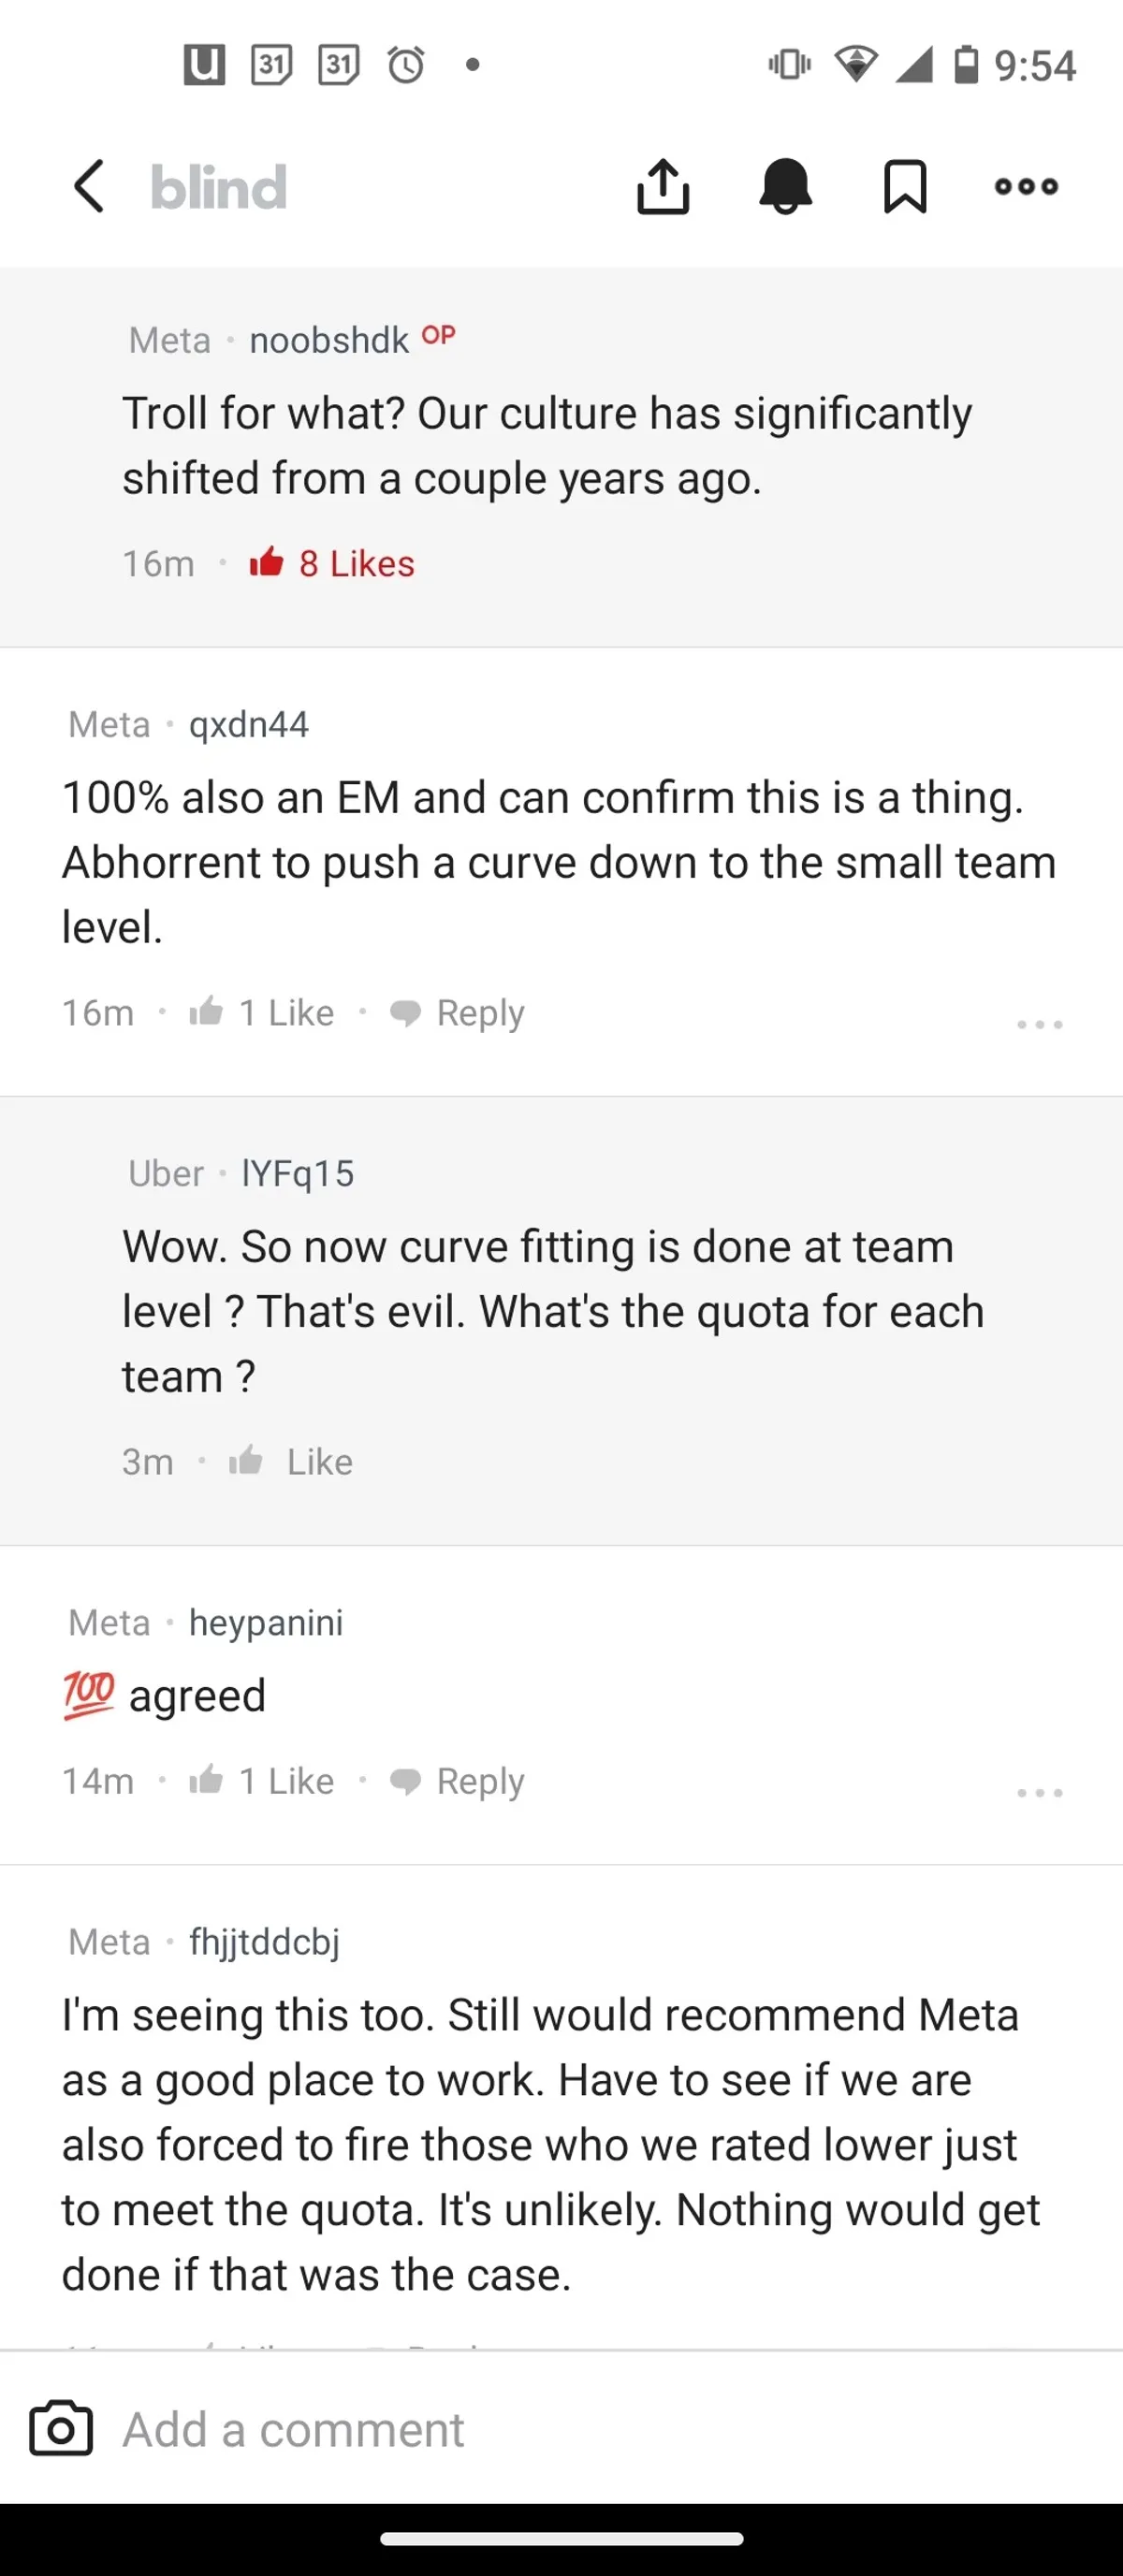The width and height of the screenshot is (1123, 2576).
Task: Tap the back arrow
Action: [x=89, y=186]
